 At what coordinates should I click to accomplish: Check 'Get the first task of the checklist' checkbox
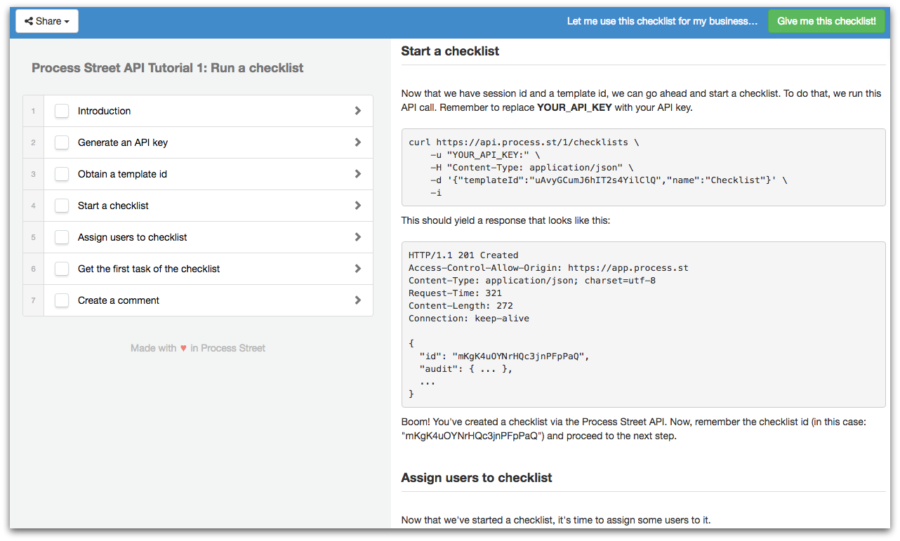pos(61,268)
